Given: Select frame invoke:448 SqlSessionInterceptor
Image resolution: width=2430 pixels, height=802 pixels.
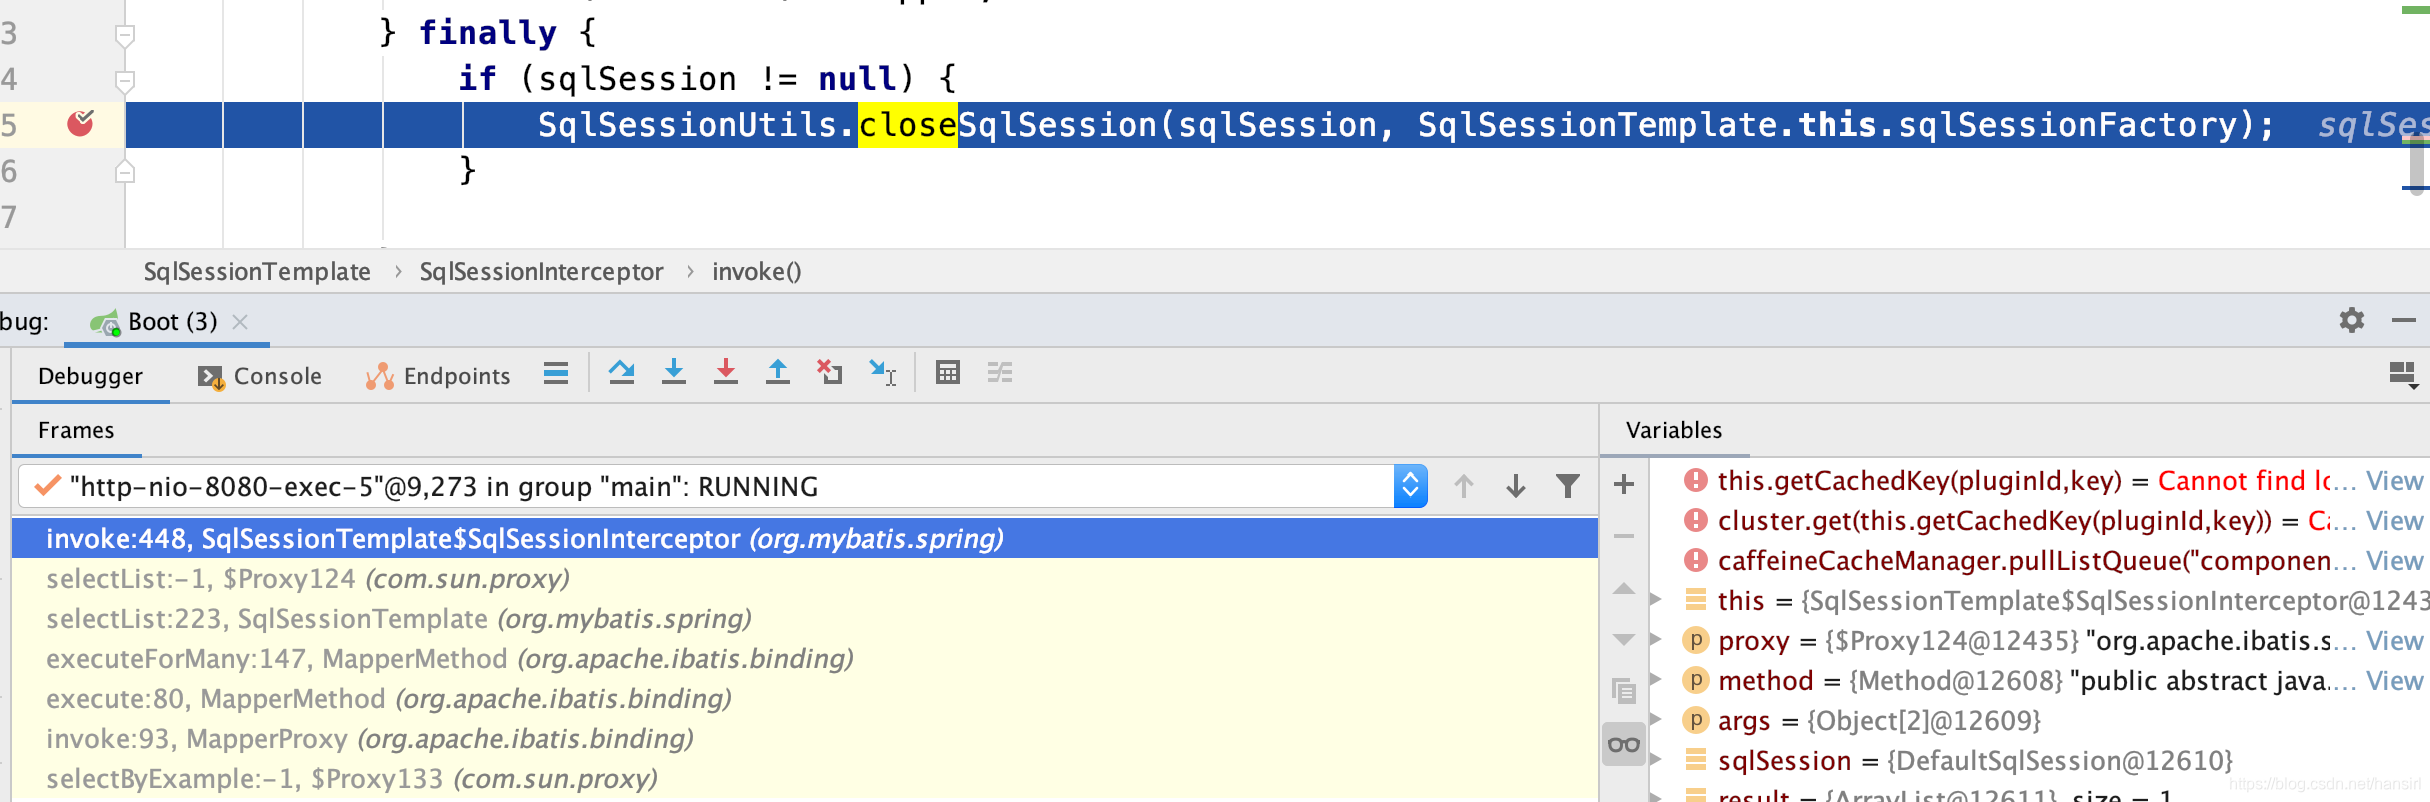Looking at the screenshot, I should [804, 539].
